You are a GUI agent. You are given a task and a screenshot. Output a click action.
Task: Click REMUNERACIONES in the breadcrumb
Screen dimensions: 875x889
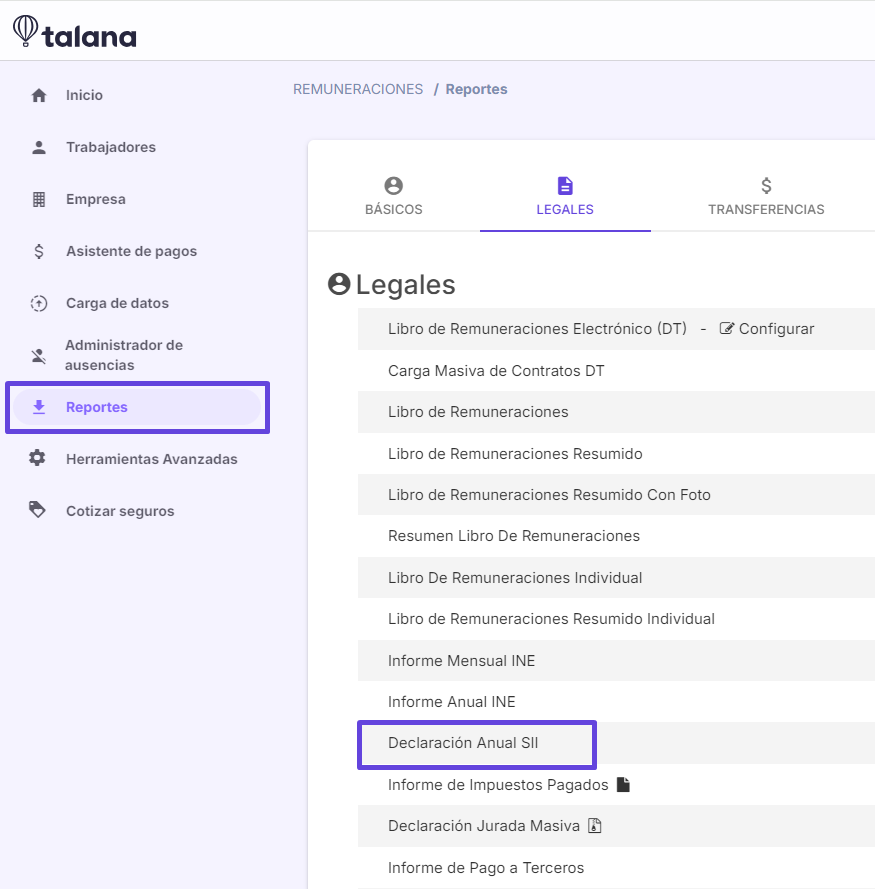[x=358, y=89]
